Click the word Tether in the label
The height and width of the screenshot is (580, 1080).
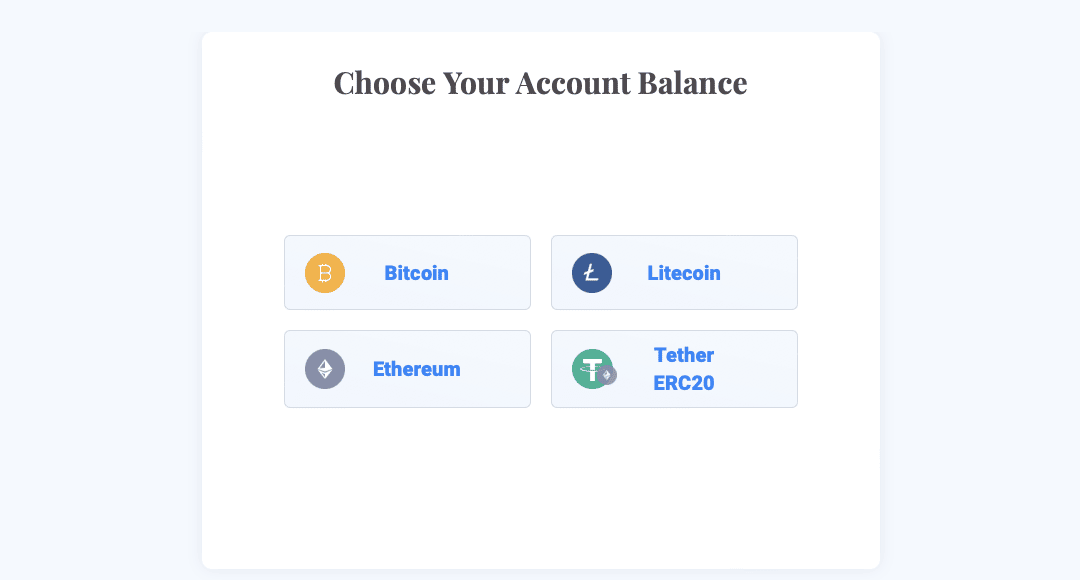(684, 355)
